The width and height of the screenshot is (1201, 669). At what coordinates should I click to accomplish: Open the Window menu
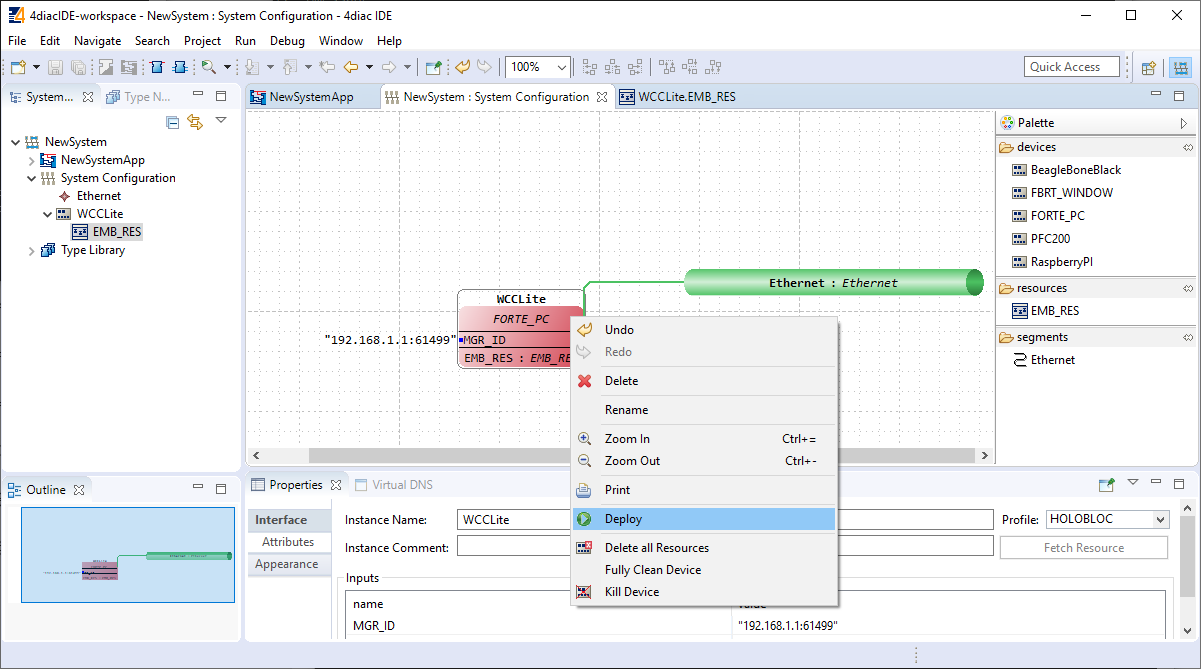click(x=341, y=41)
